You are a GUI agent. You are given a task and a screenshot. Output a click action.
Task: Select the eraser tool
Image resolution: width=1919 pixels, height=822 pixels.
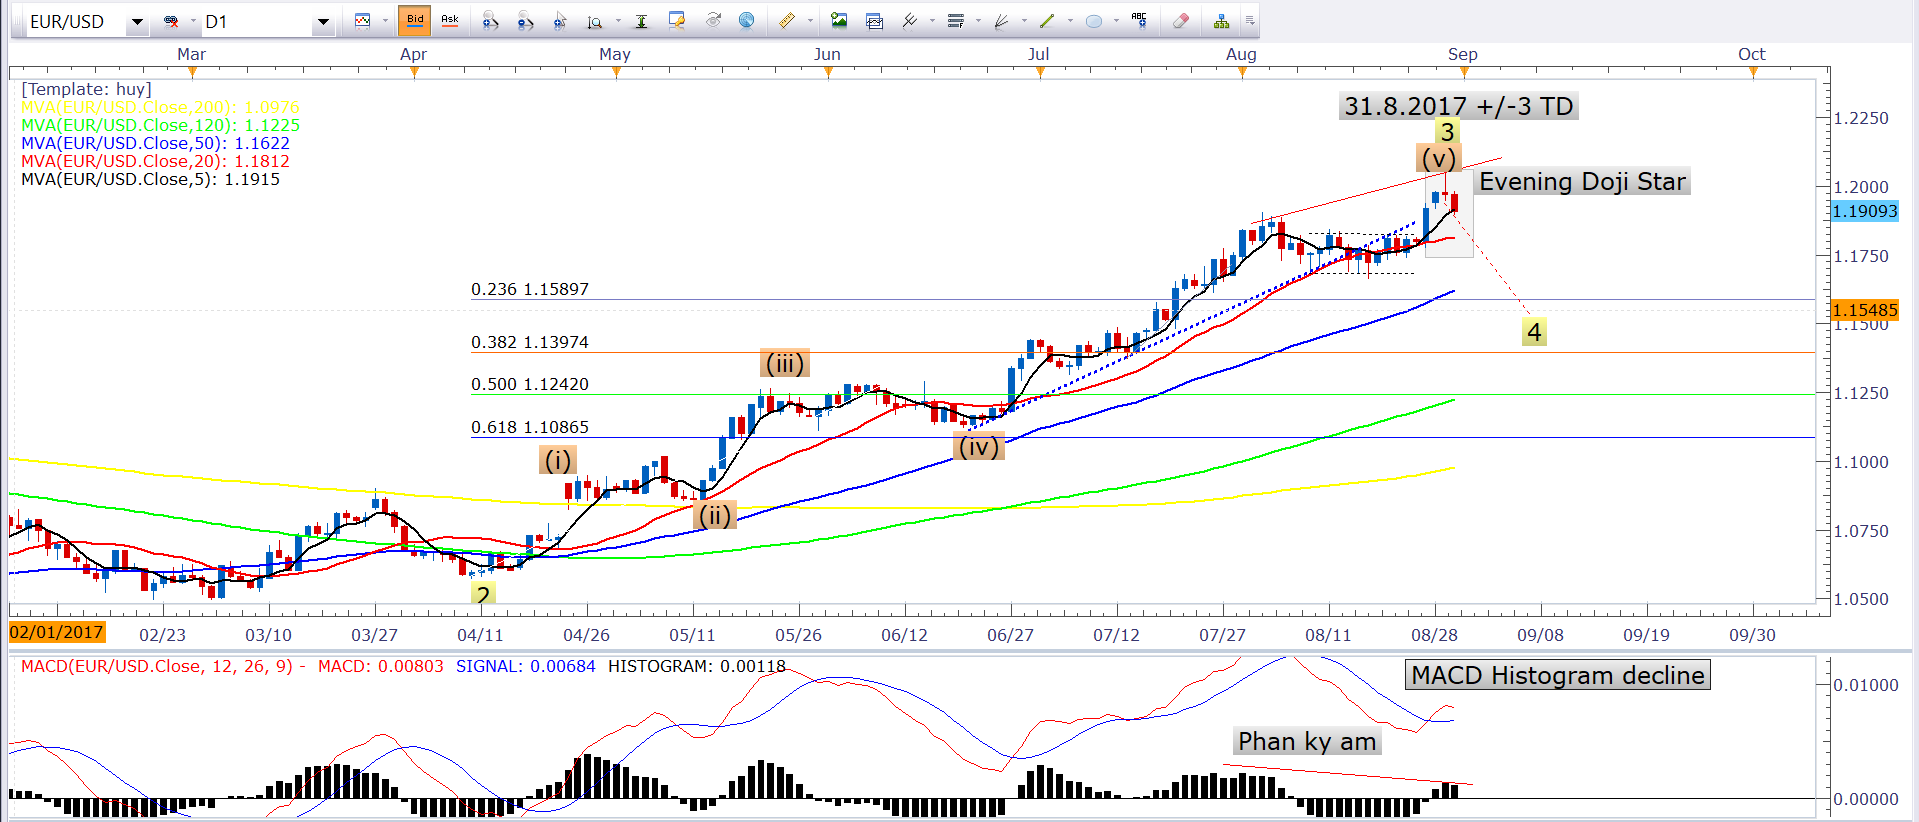[1181, 21]
